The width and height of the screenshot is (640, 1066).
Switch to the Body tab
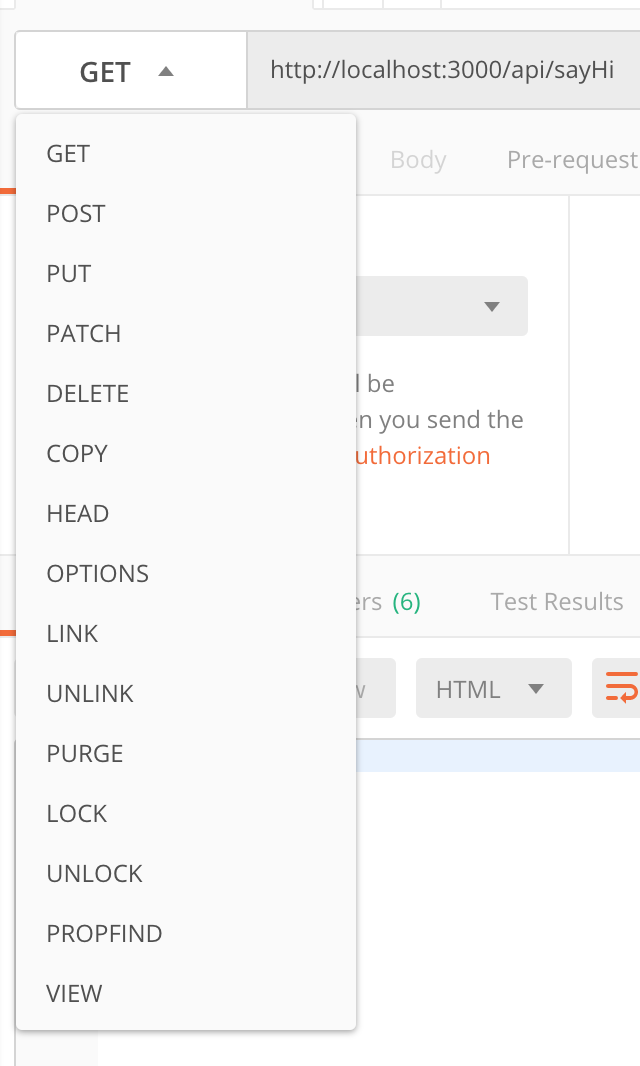coord(418,159)
